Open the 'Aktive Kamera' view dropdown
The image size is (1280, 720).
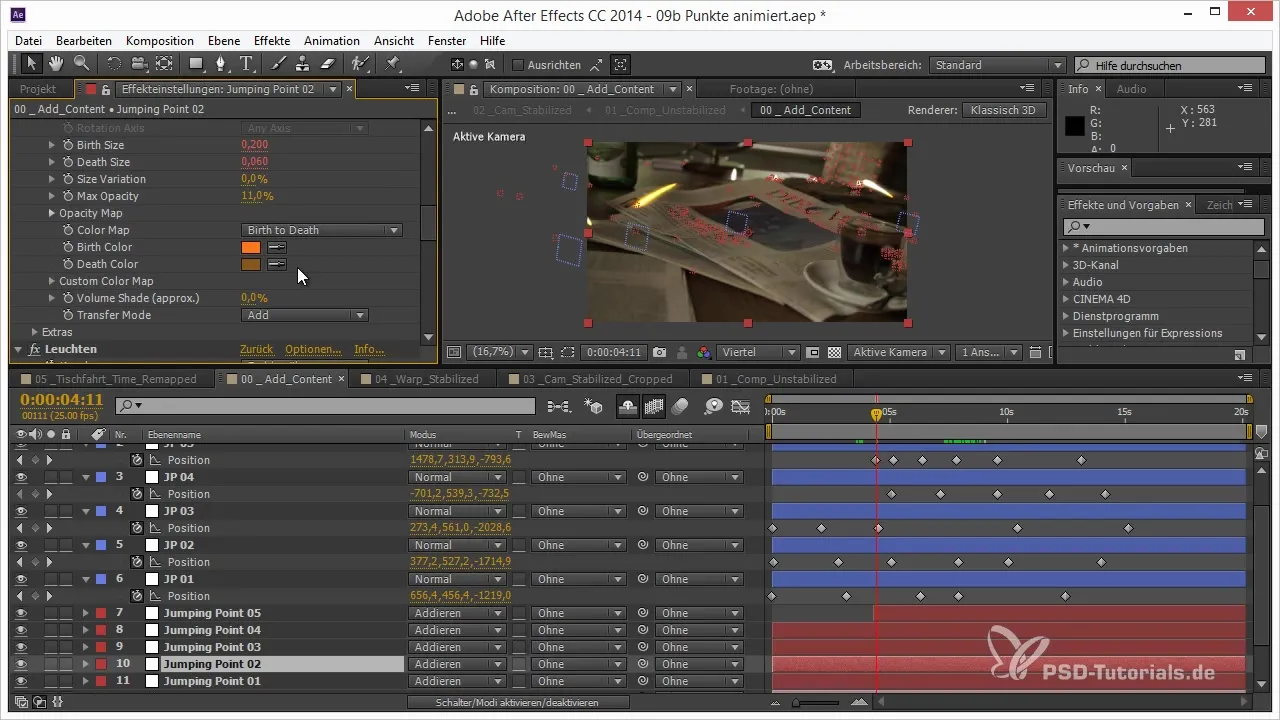pyautogui.click(x=900, y=353)
